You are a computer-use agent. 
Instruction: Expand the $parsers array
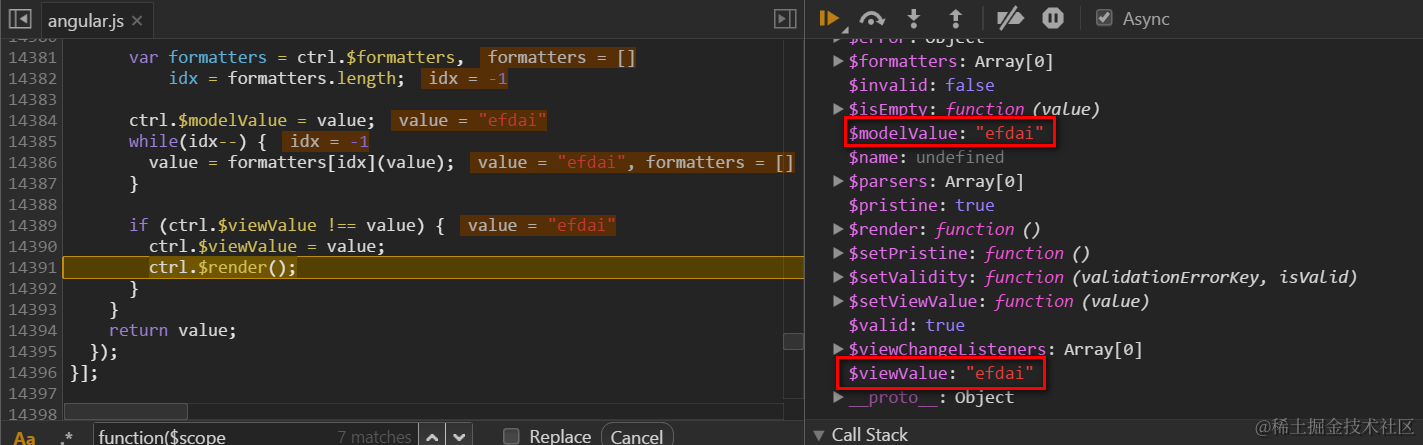[839, 182]
